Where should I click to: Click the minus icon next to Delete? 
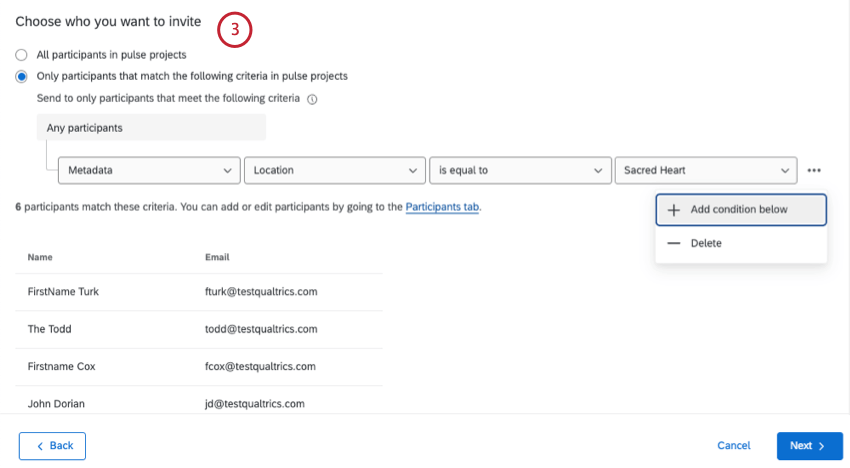click(673, 243)
